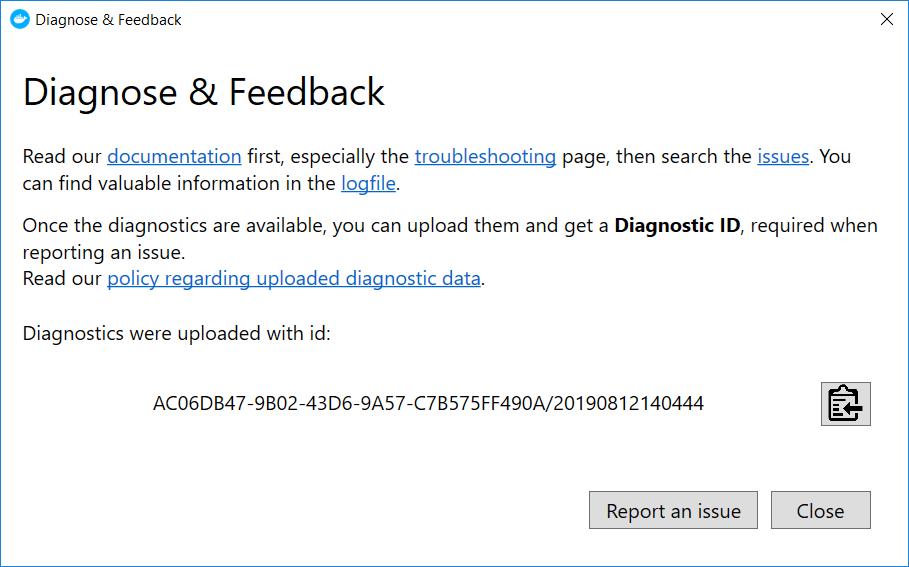
Task: Copy the diagnostic ID with clipboard icon
Action: [845, 404]
